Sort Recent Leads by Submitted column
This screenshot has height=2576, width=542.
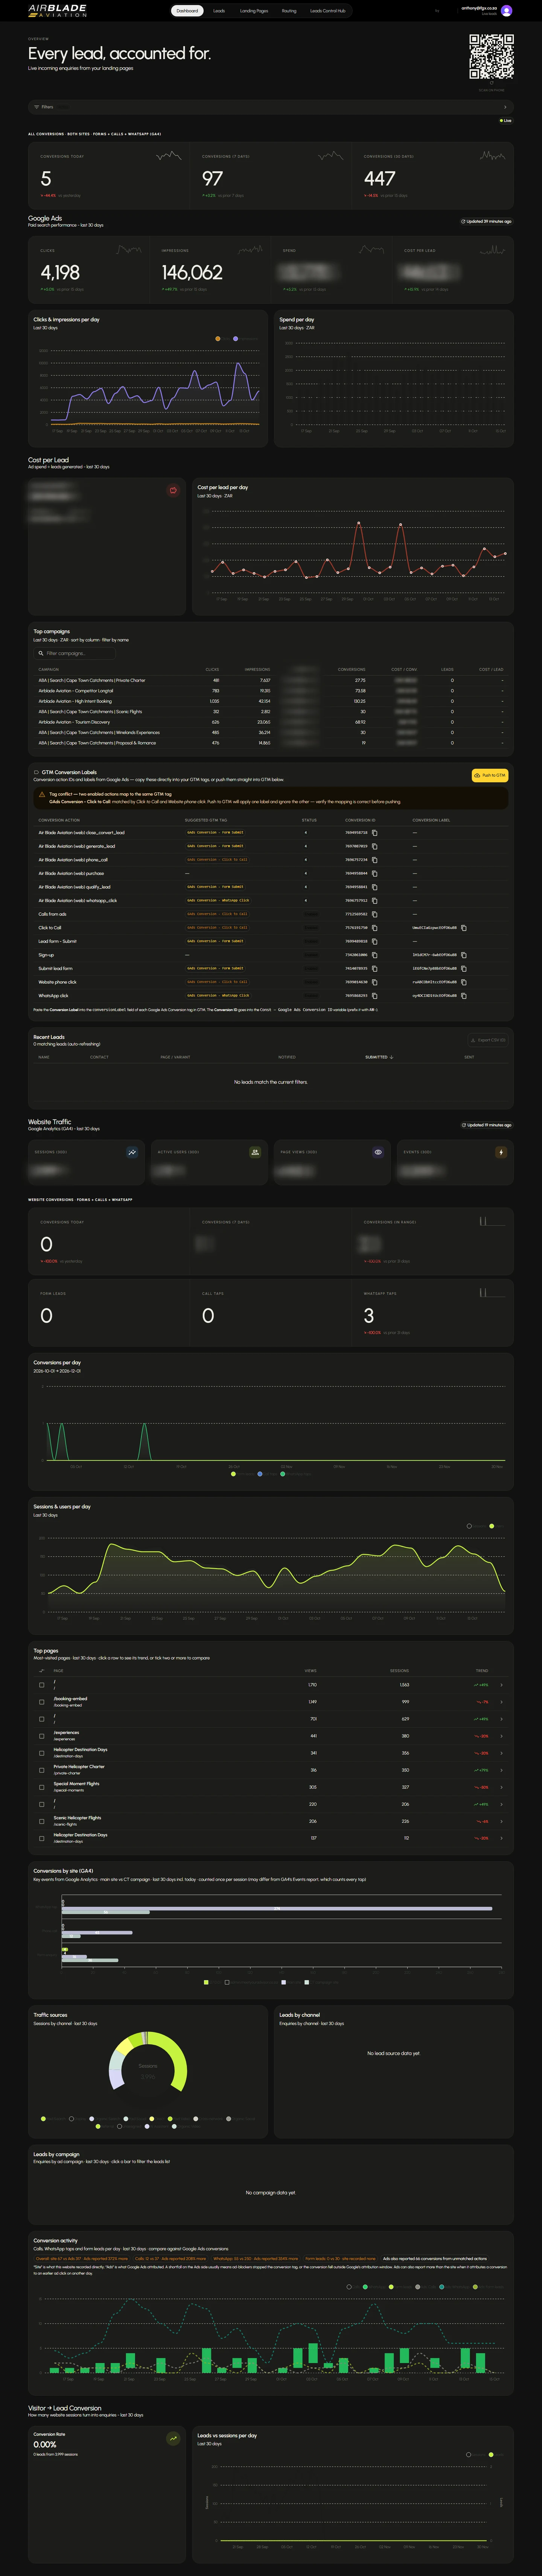379,1057
